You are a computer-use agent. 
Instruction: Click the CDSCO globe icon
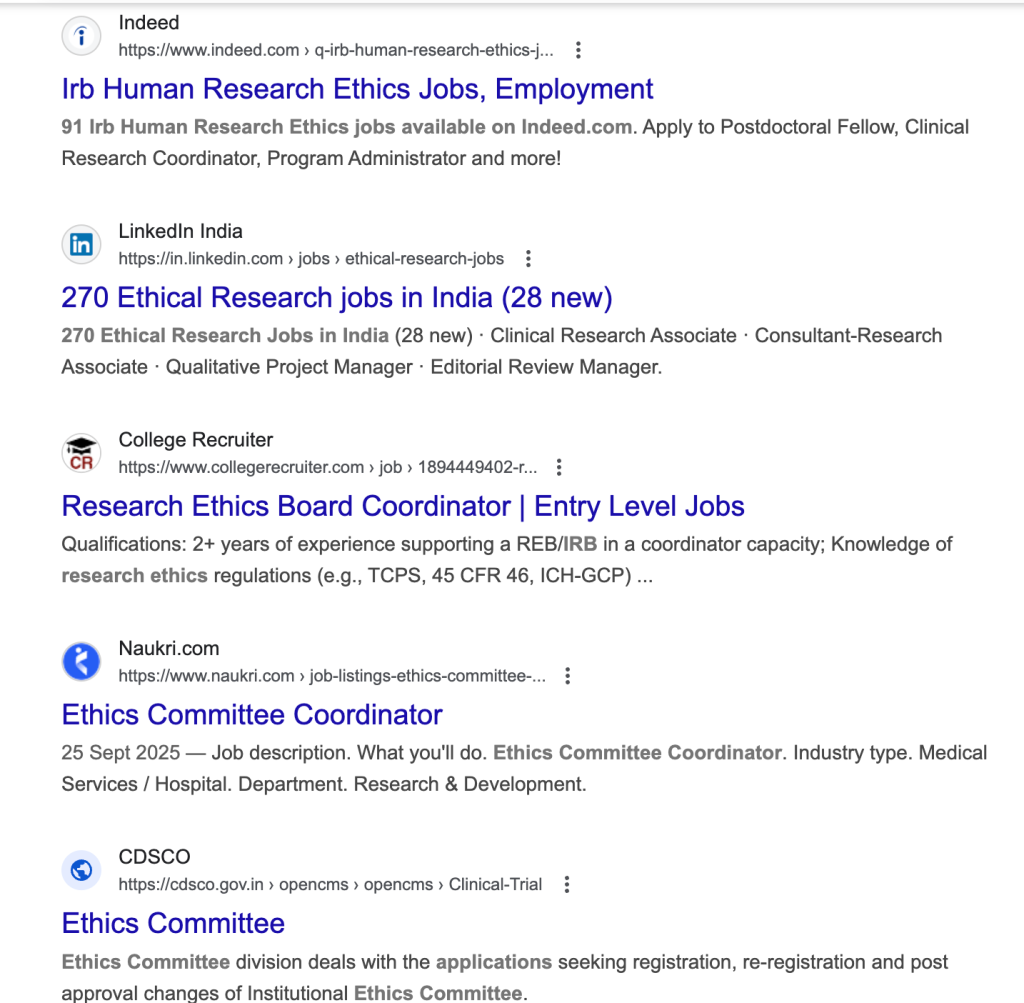coord(82,871)
